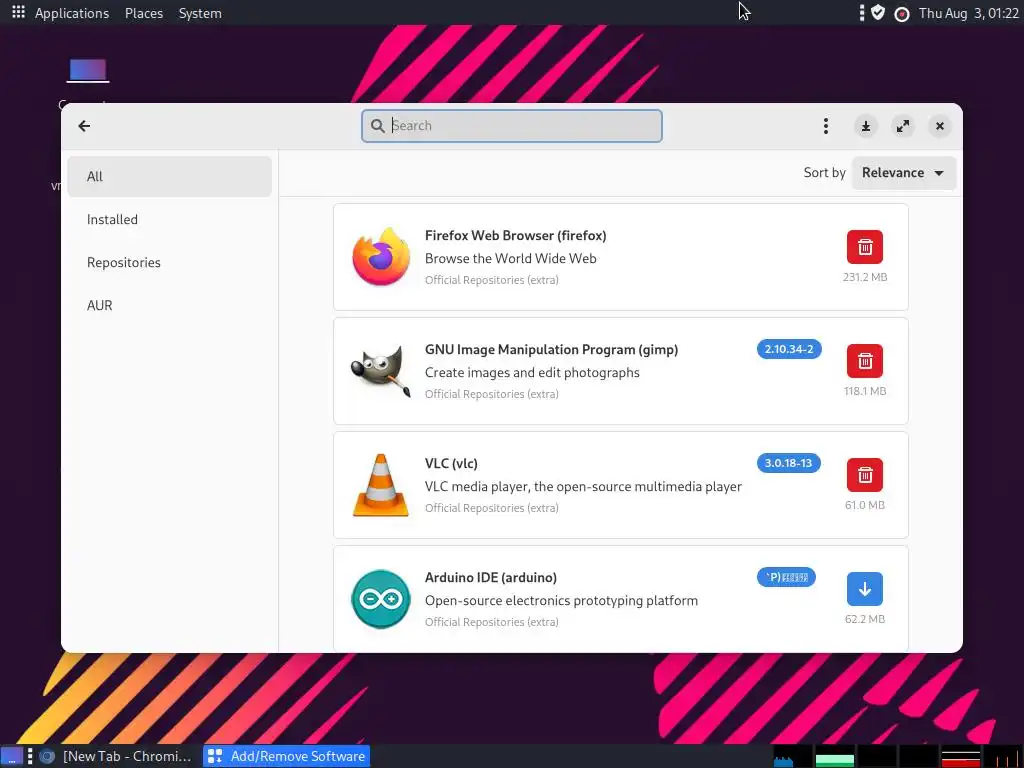1024x768 pixels.
Task: Click the Add/Remove Software taskbar button
Action: point(287,757)
